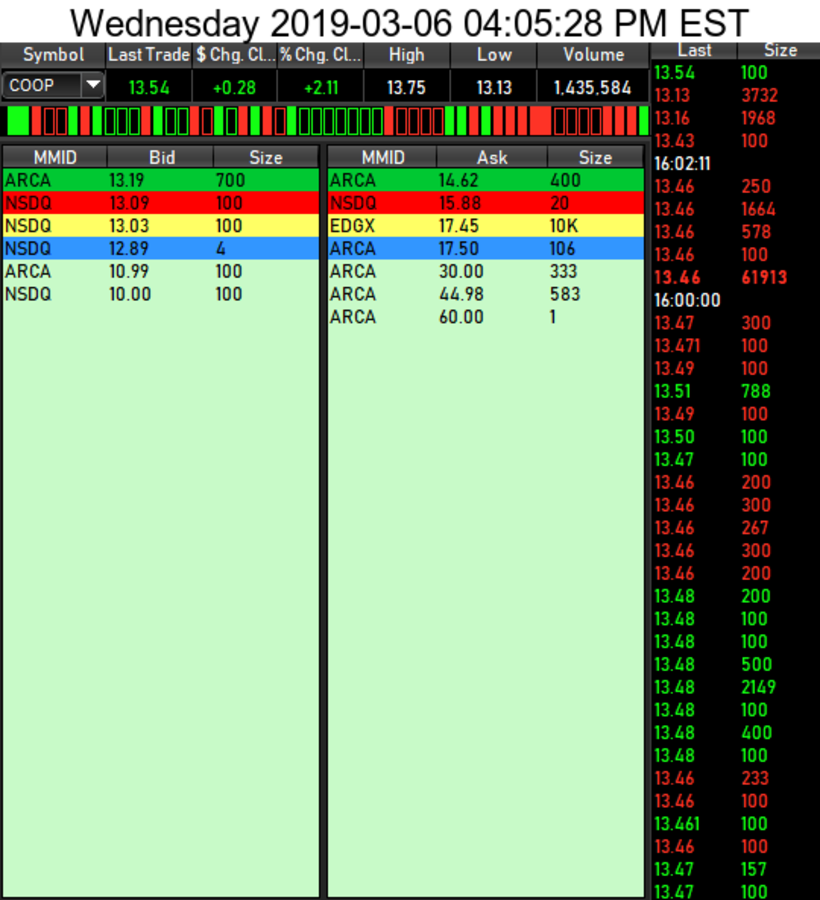820x900 pixels.
Task: Click the Ask column header
Action: coord(492,157)
